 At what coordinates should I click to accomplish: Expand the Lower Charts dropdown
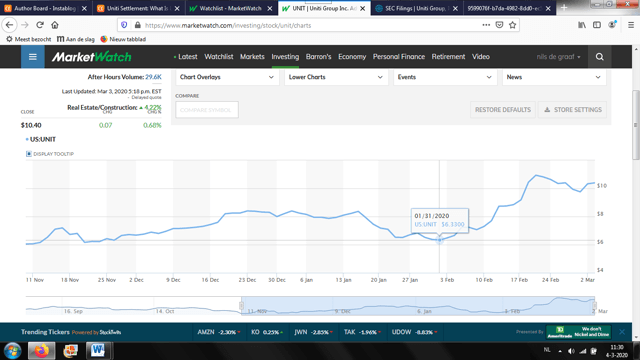tap(336, 77)
